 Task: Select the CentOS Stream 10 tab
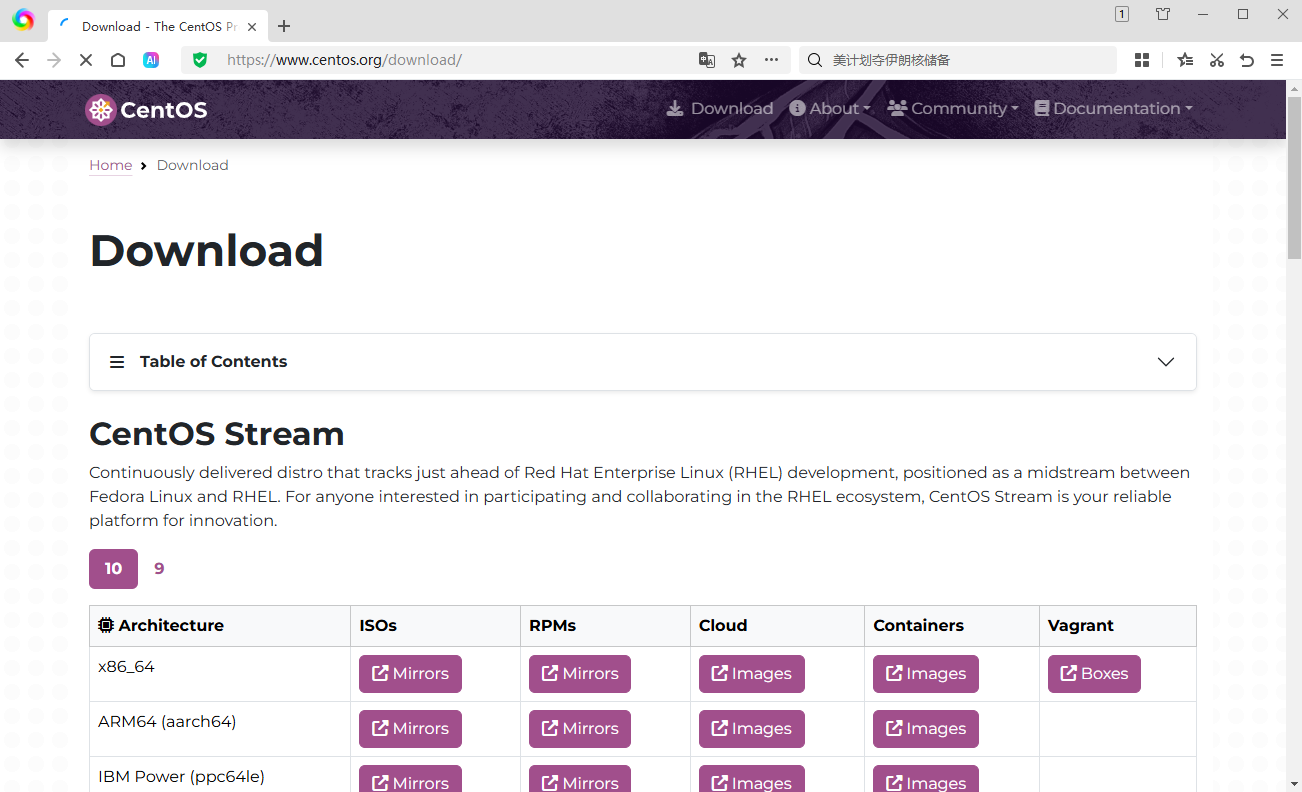pos(113,569)
